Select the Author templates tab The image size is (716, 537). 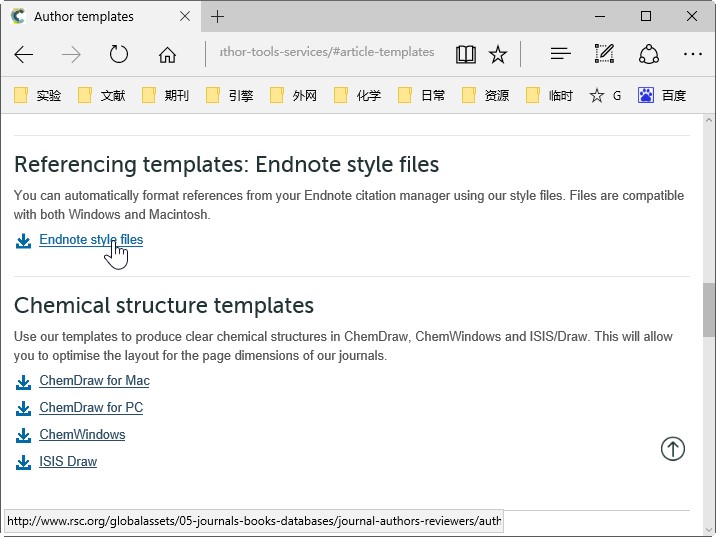[x=100, y=16]
